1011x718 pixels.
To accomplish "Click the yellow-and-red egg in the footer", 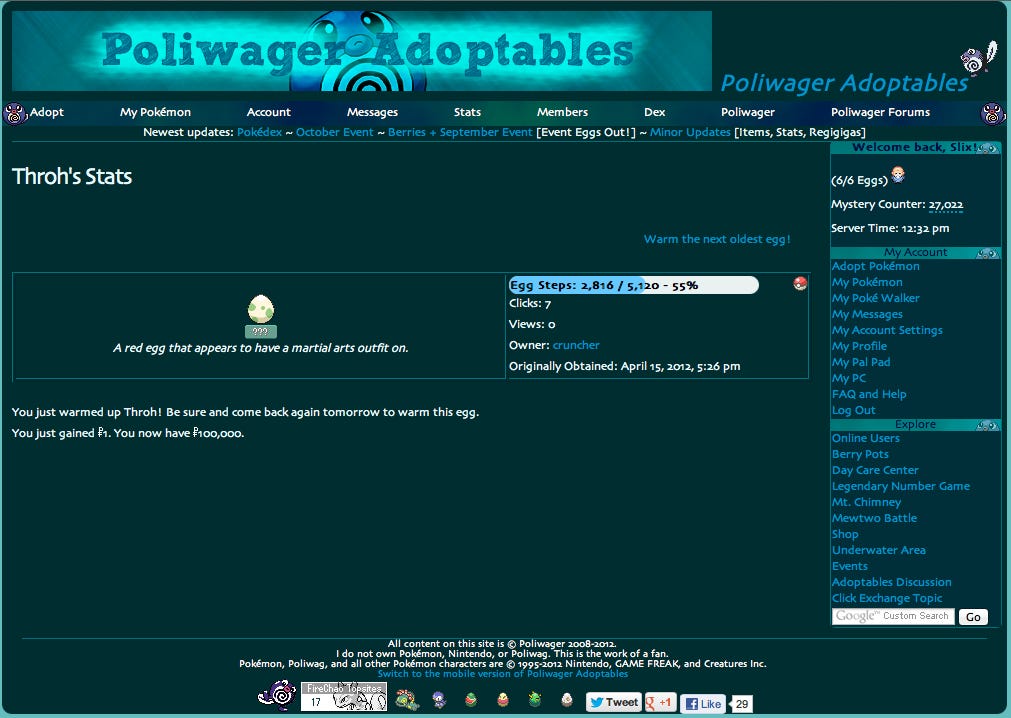I will 503,699.
